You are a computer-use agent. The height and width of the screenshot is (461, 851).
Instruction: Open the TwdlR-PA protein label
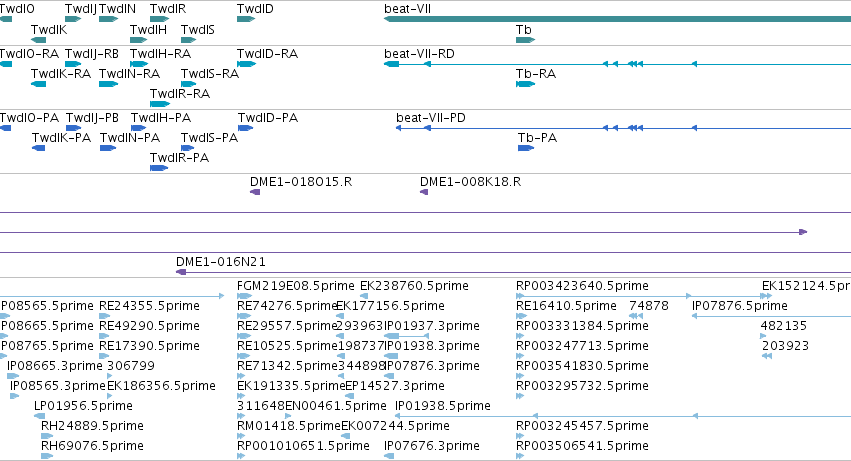(x=180, y=158)
